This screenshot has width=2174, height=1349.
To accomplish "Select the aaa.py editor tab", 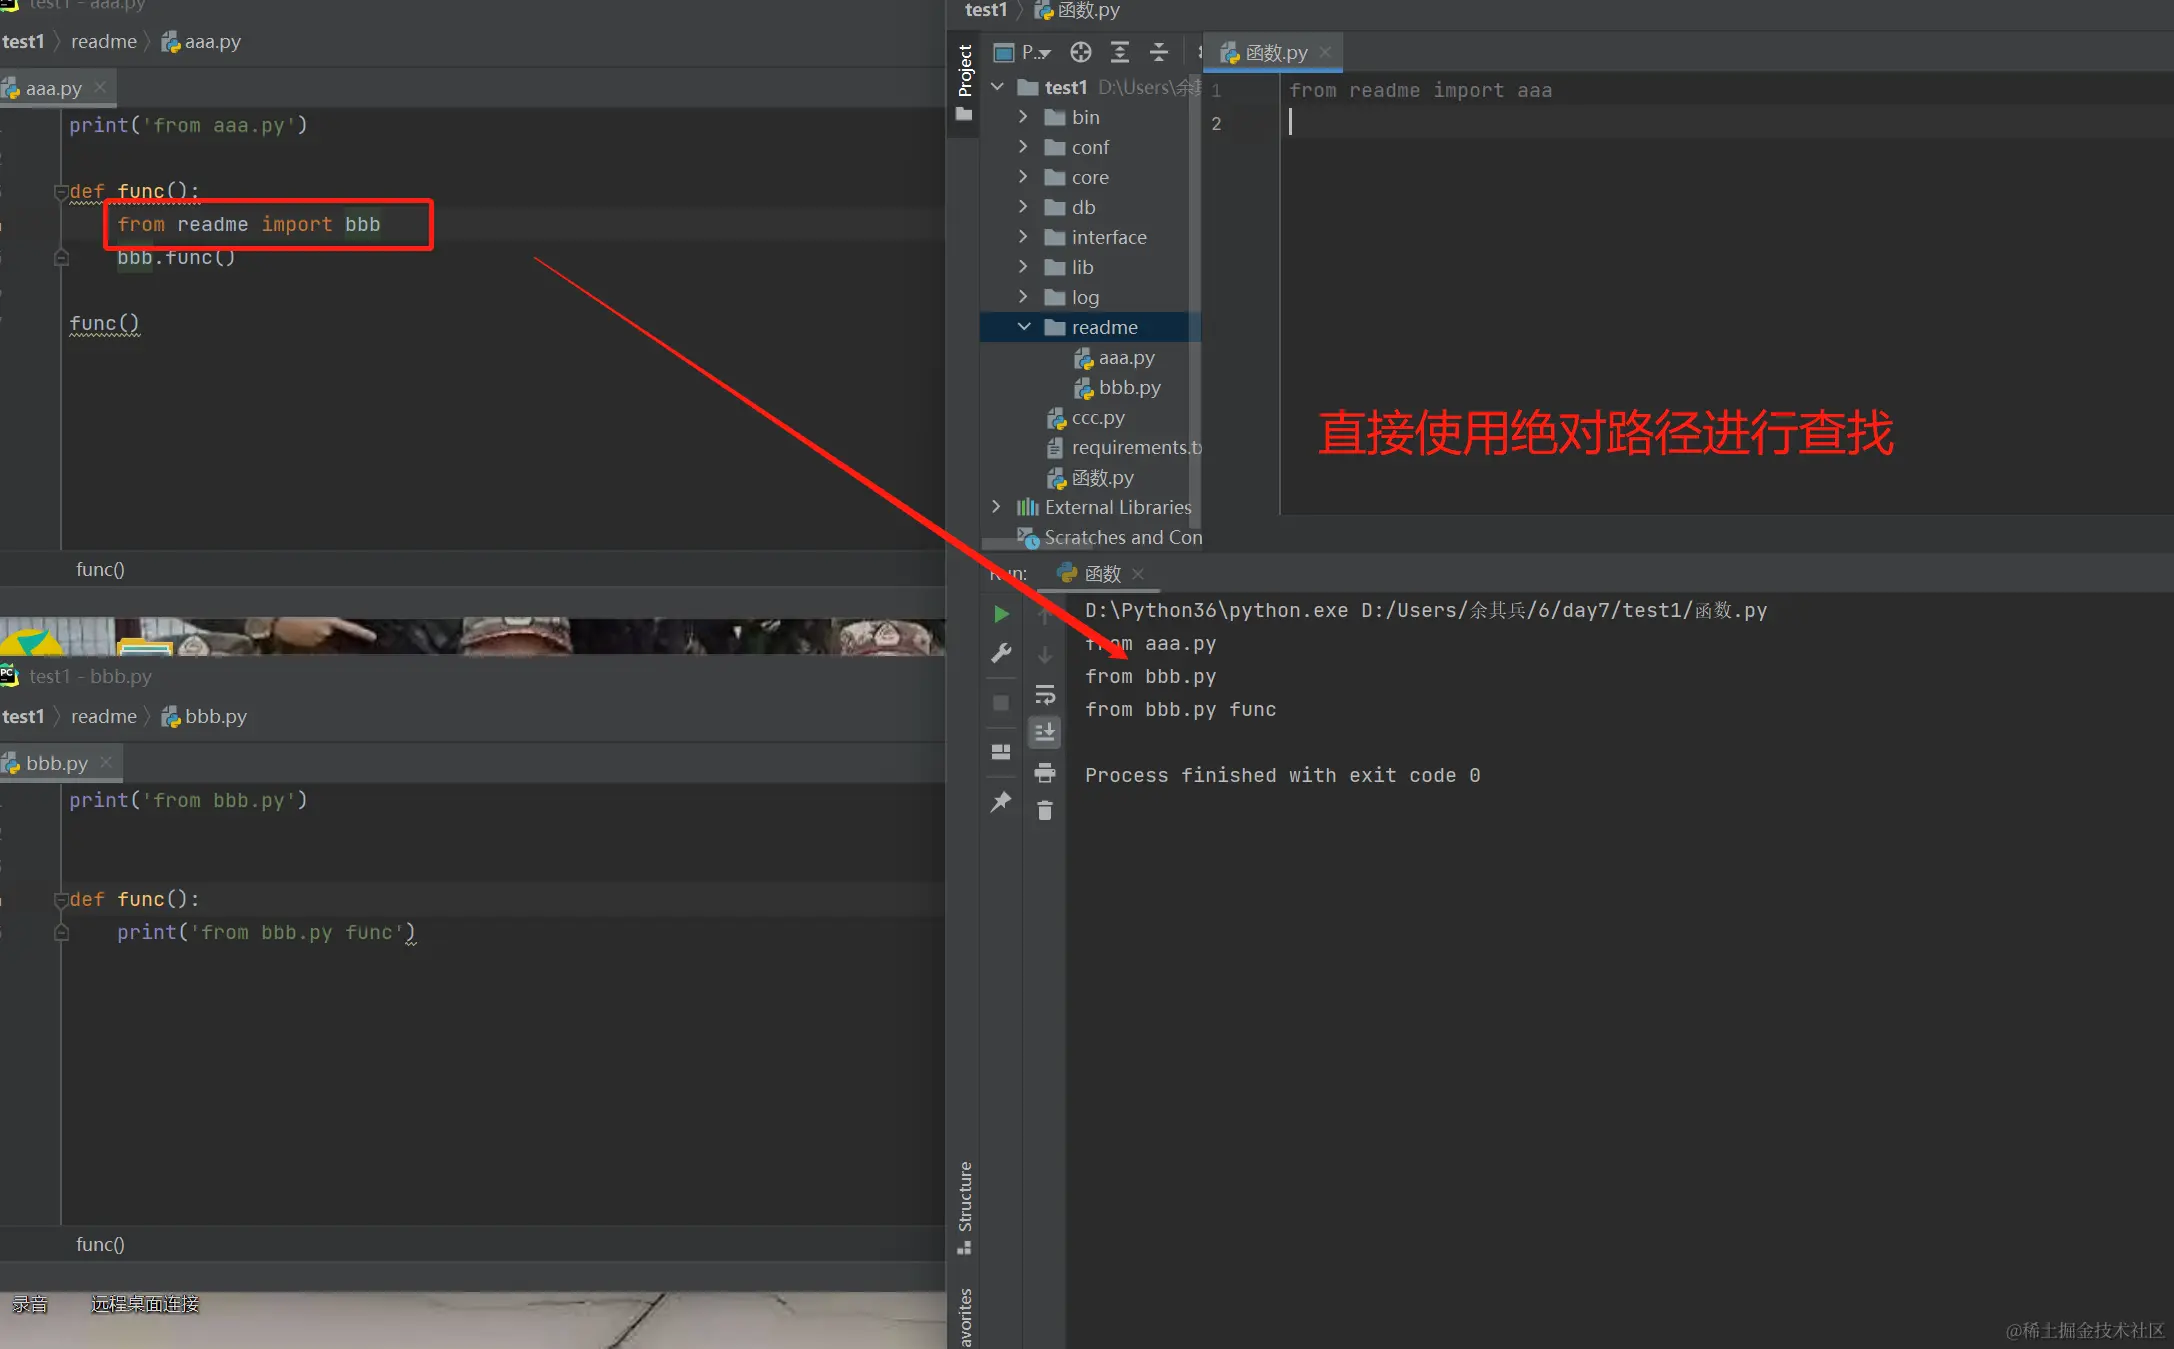I will coord(53,89).
